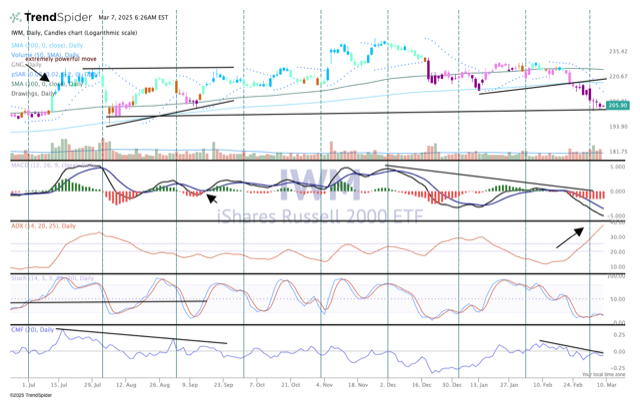
Task: Click the '2. Dec' date on the time axis
Action: pyautogui.click(x=386, y=383)
